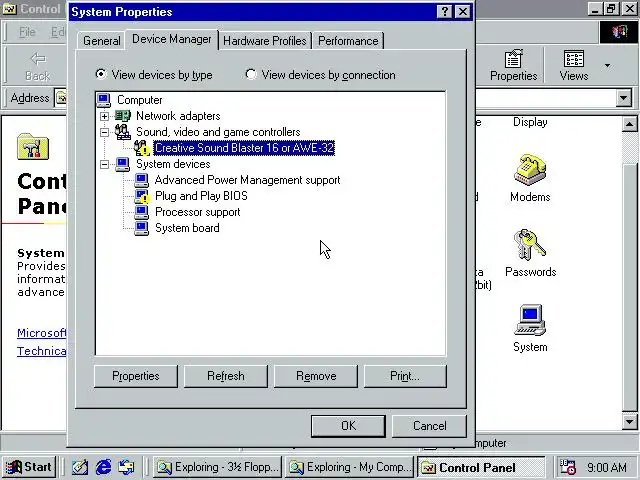Open the Address bar dropdown in Control Panel
This screenshot has width=640, height=480.
pos(623,98)
